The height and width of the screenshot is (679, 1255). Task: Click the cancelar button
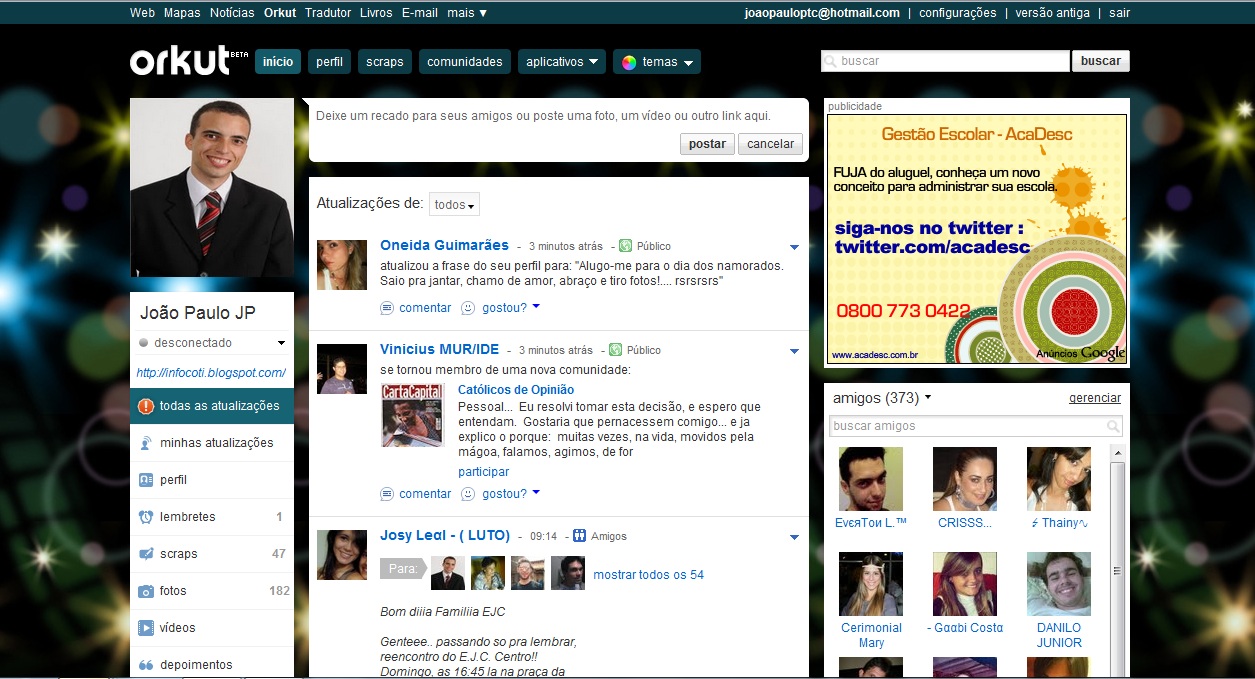(771, 144)
